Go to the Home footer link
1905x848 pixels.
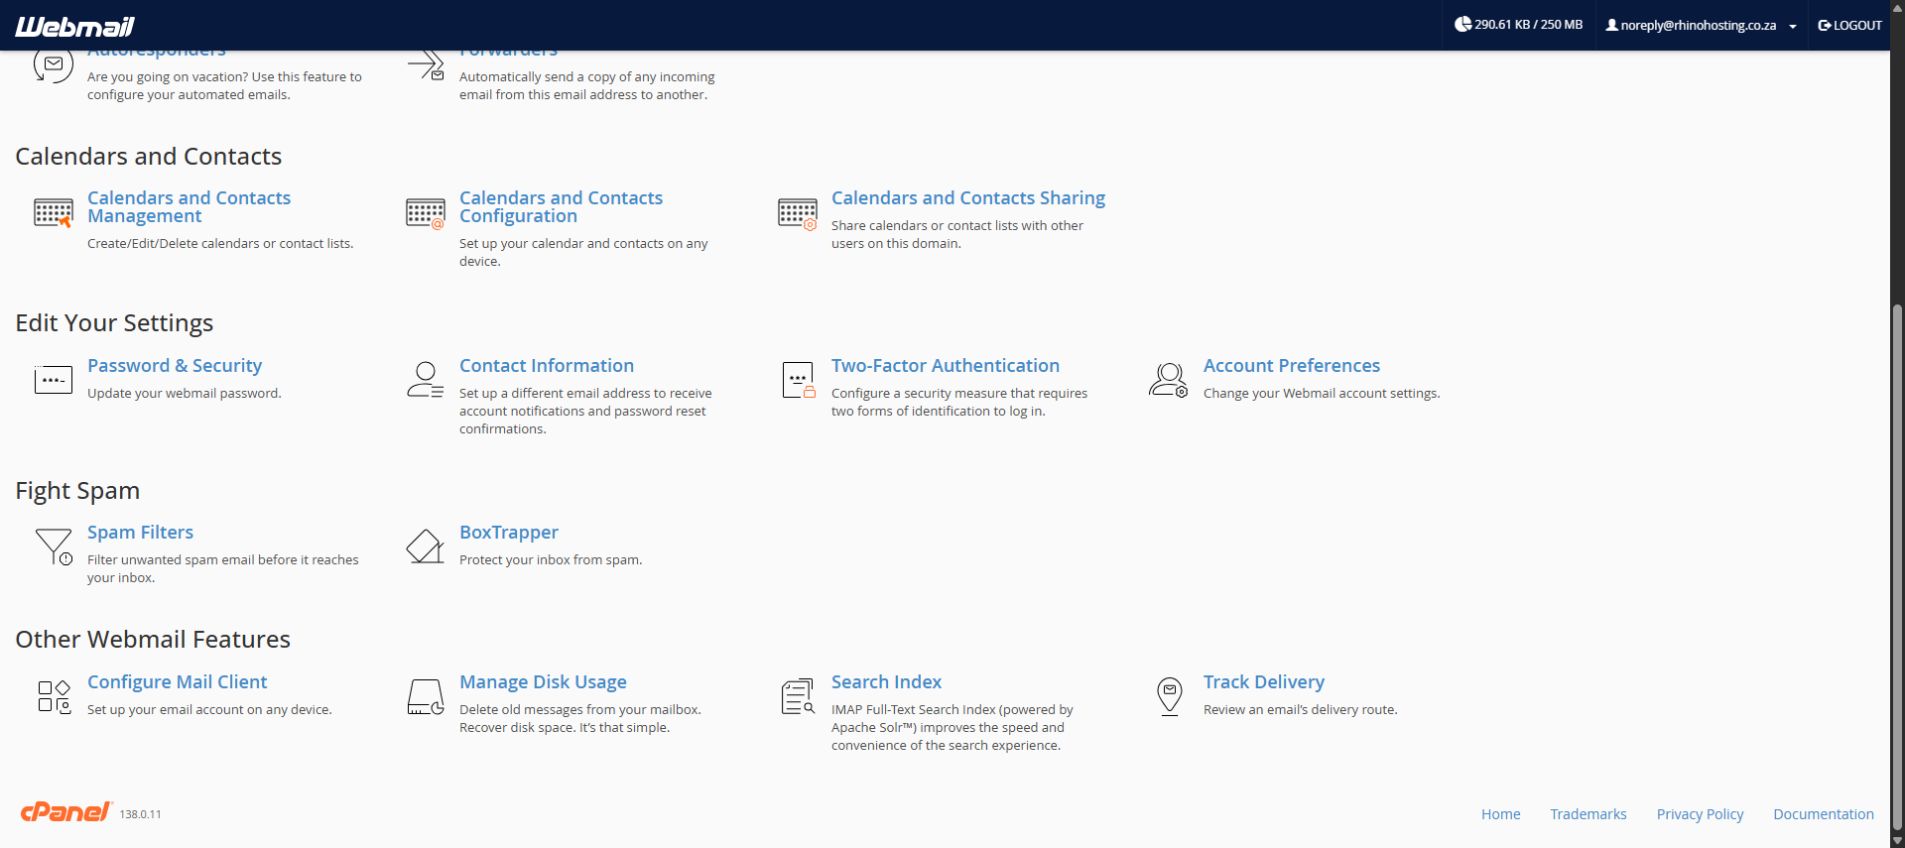pos(1500,814)
